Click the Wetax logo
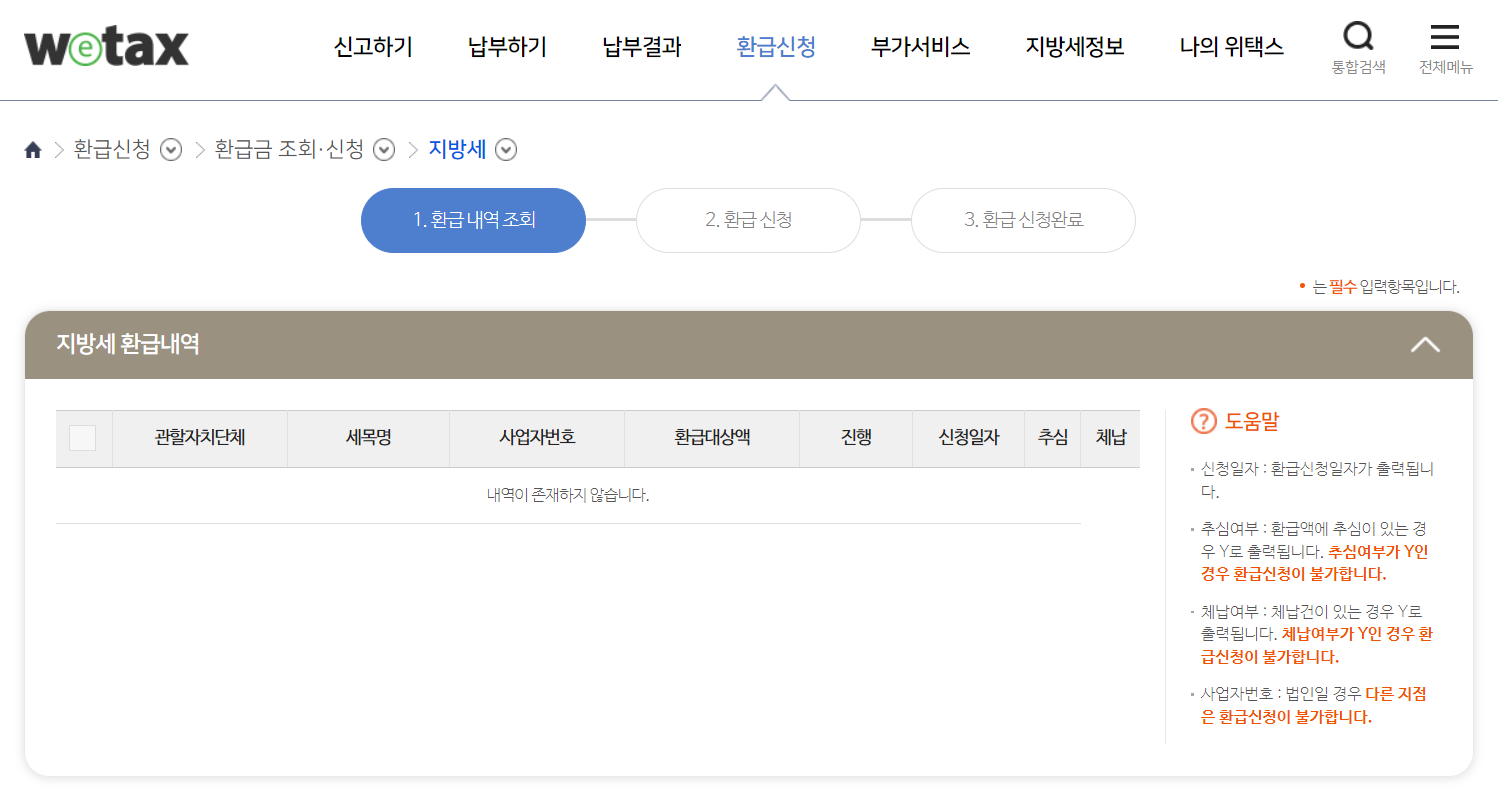Viewport: 1498px width, 811px height. tap(105, 46)
